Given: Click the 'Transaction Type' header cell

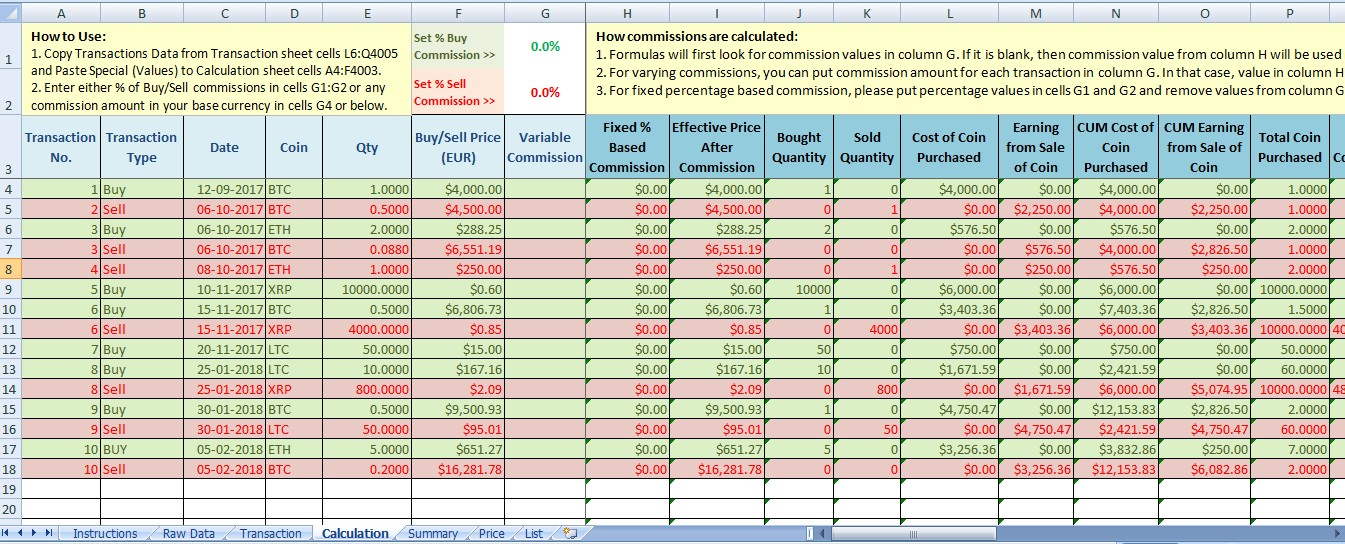Looking at the screenshot, I should (x=142, y=147).
